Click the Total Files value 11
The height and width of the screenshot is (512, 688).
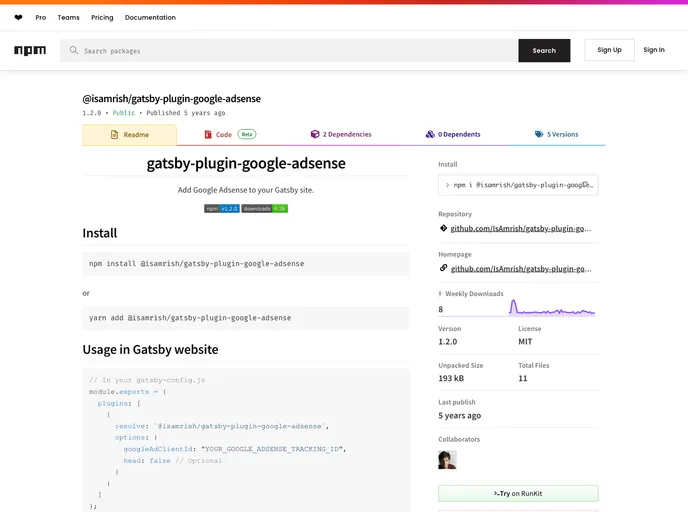tap(523, 378)
